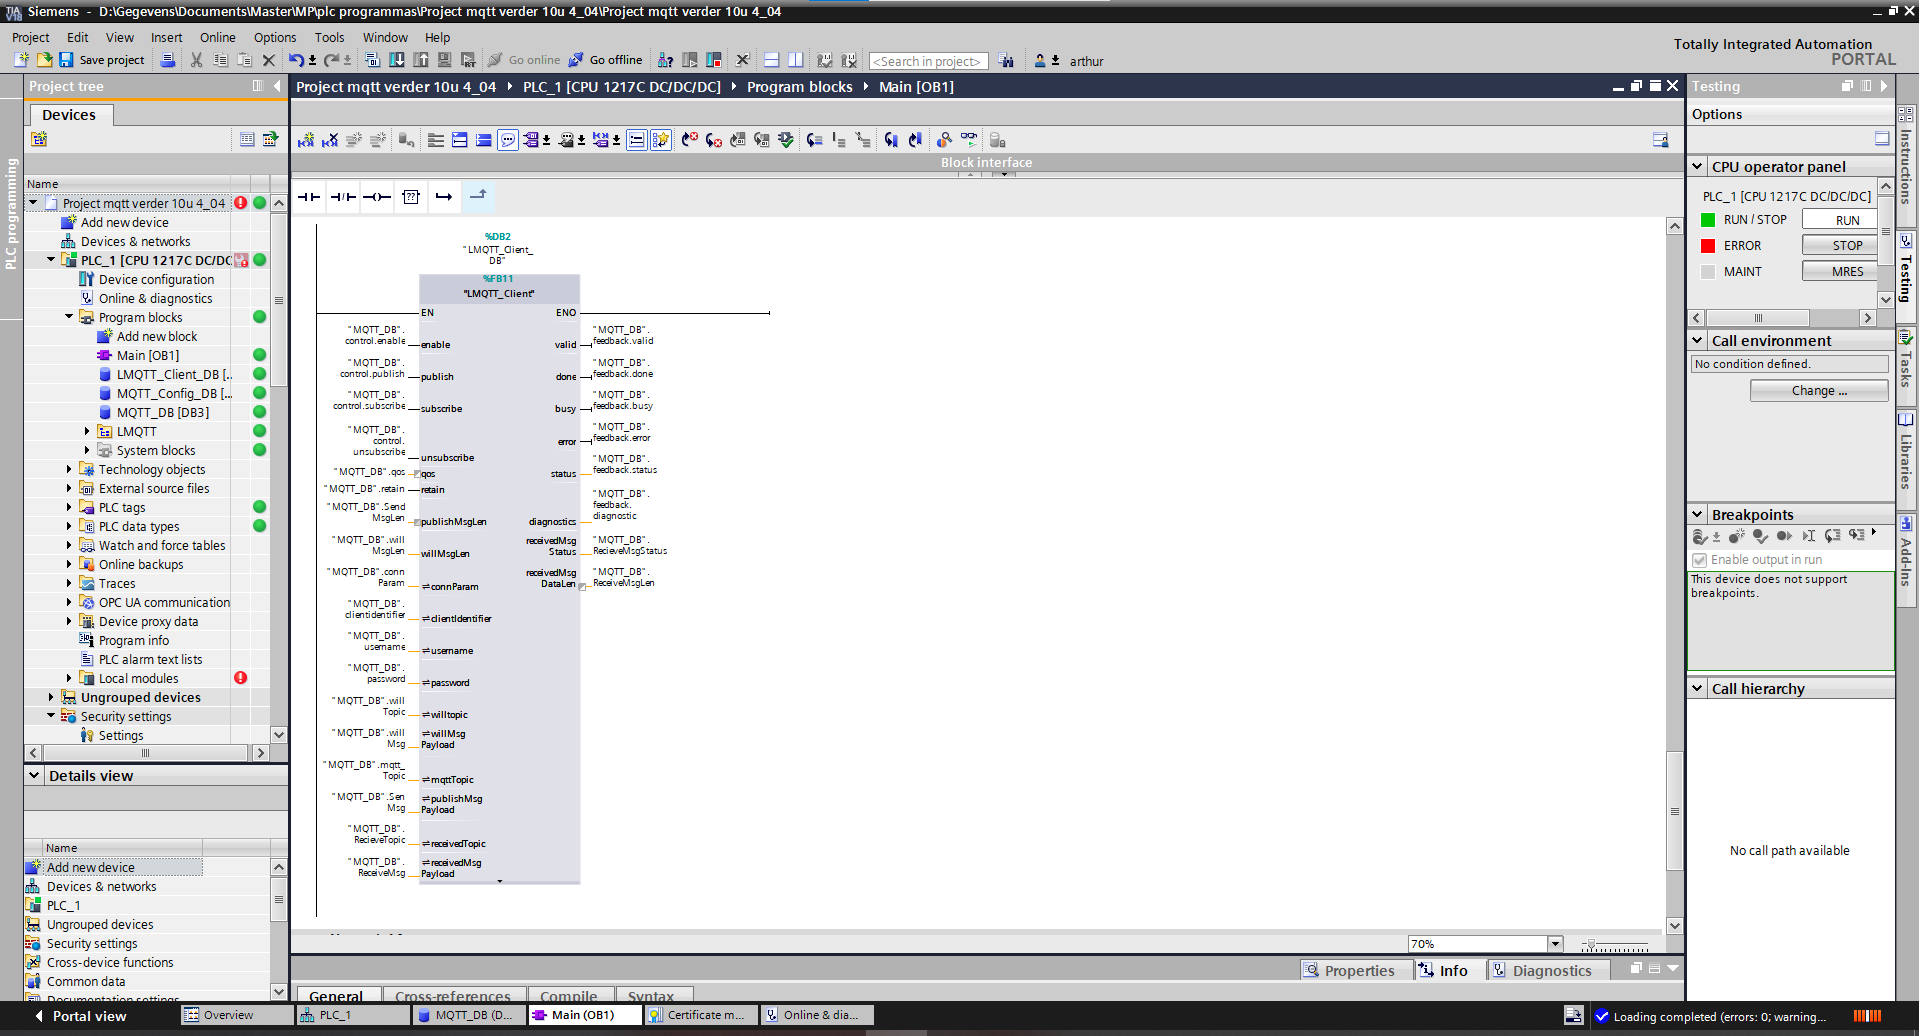
Task: Click the Undo arrow icon
Action: [x=296, y=60]
